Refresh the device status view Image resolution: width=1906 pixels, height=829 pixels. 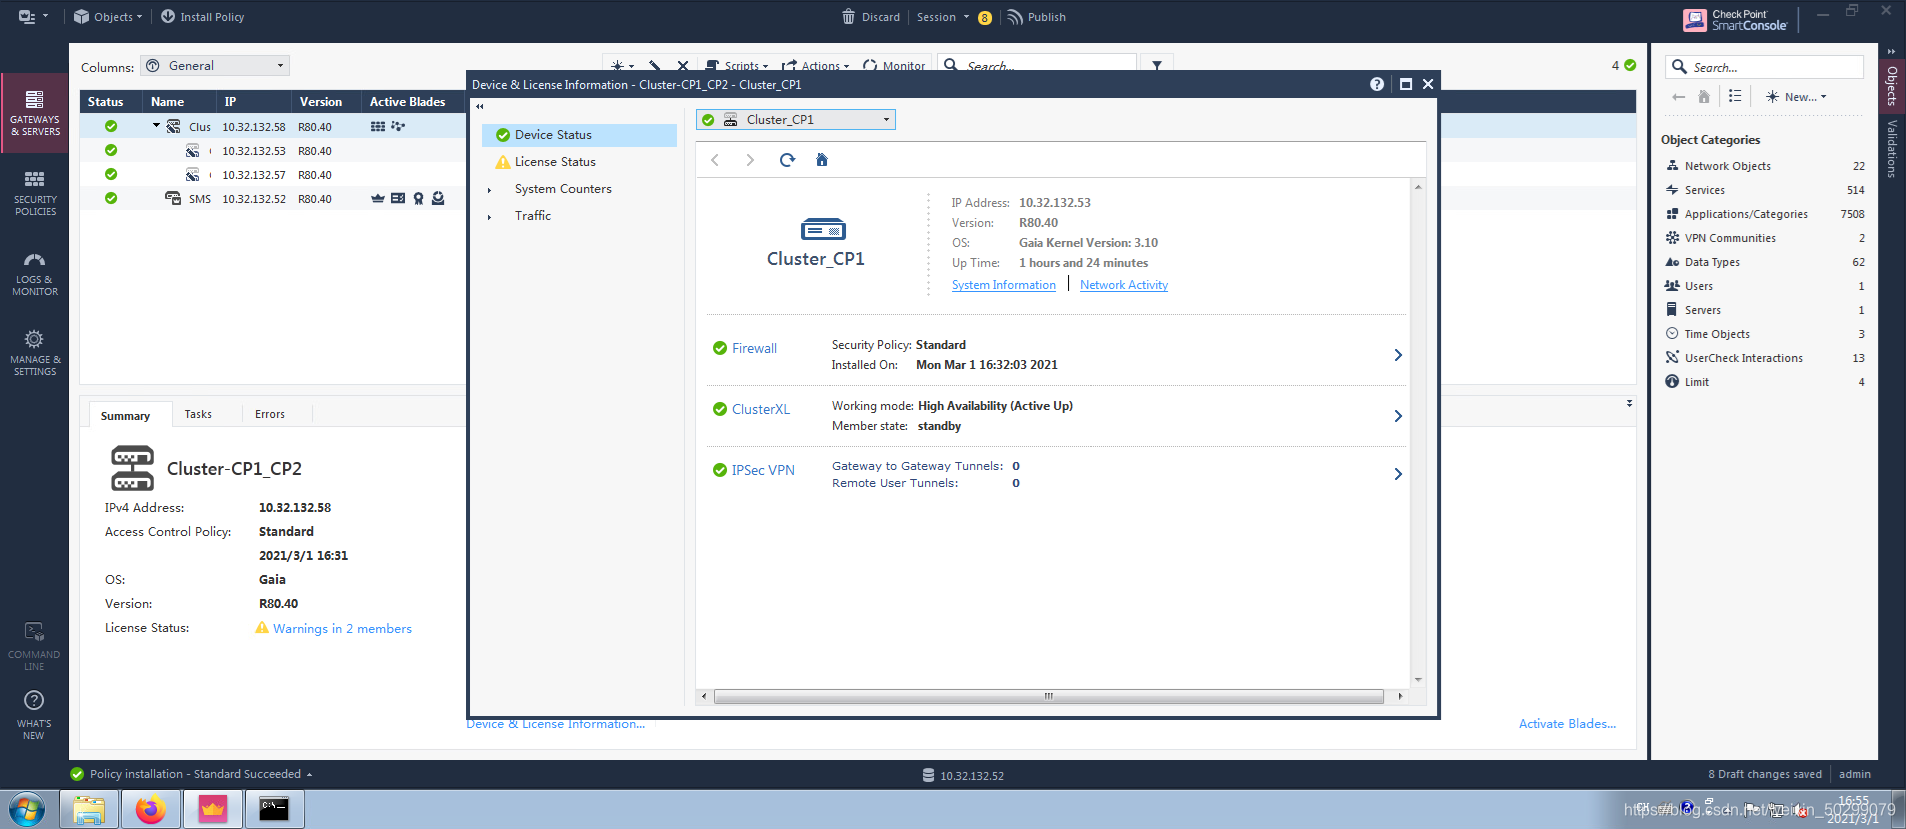tap(787, 160)
